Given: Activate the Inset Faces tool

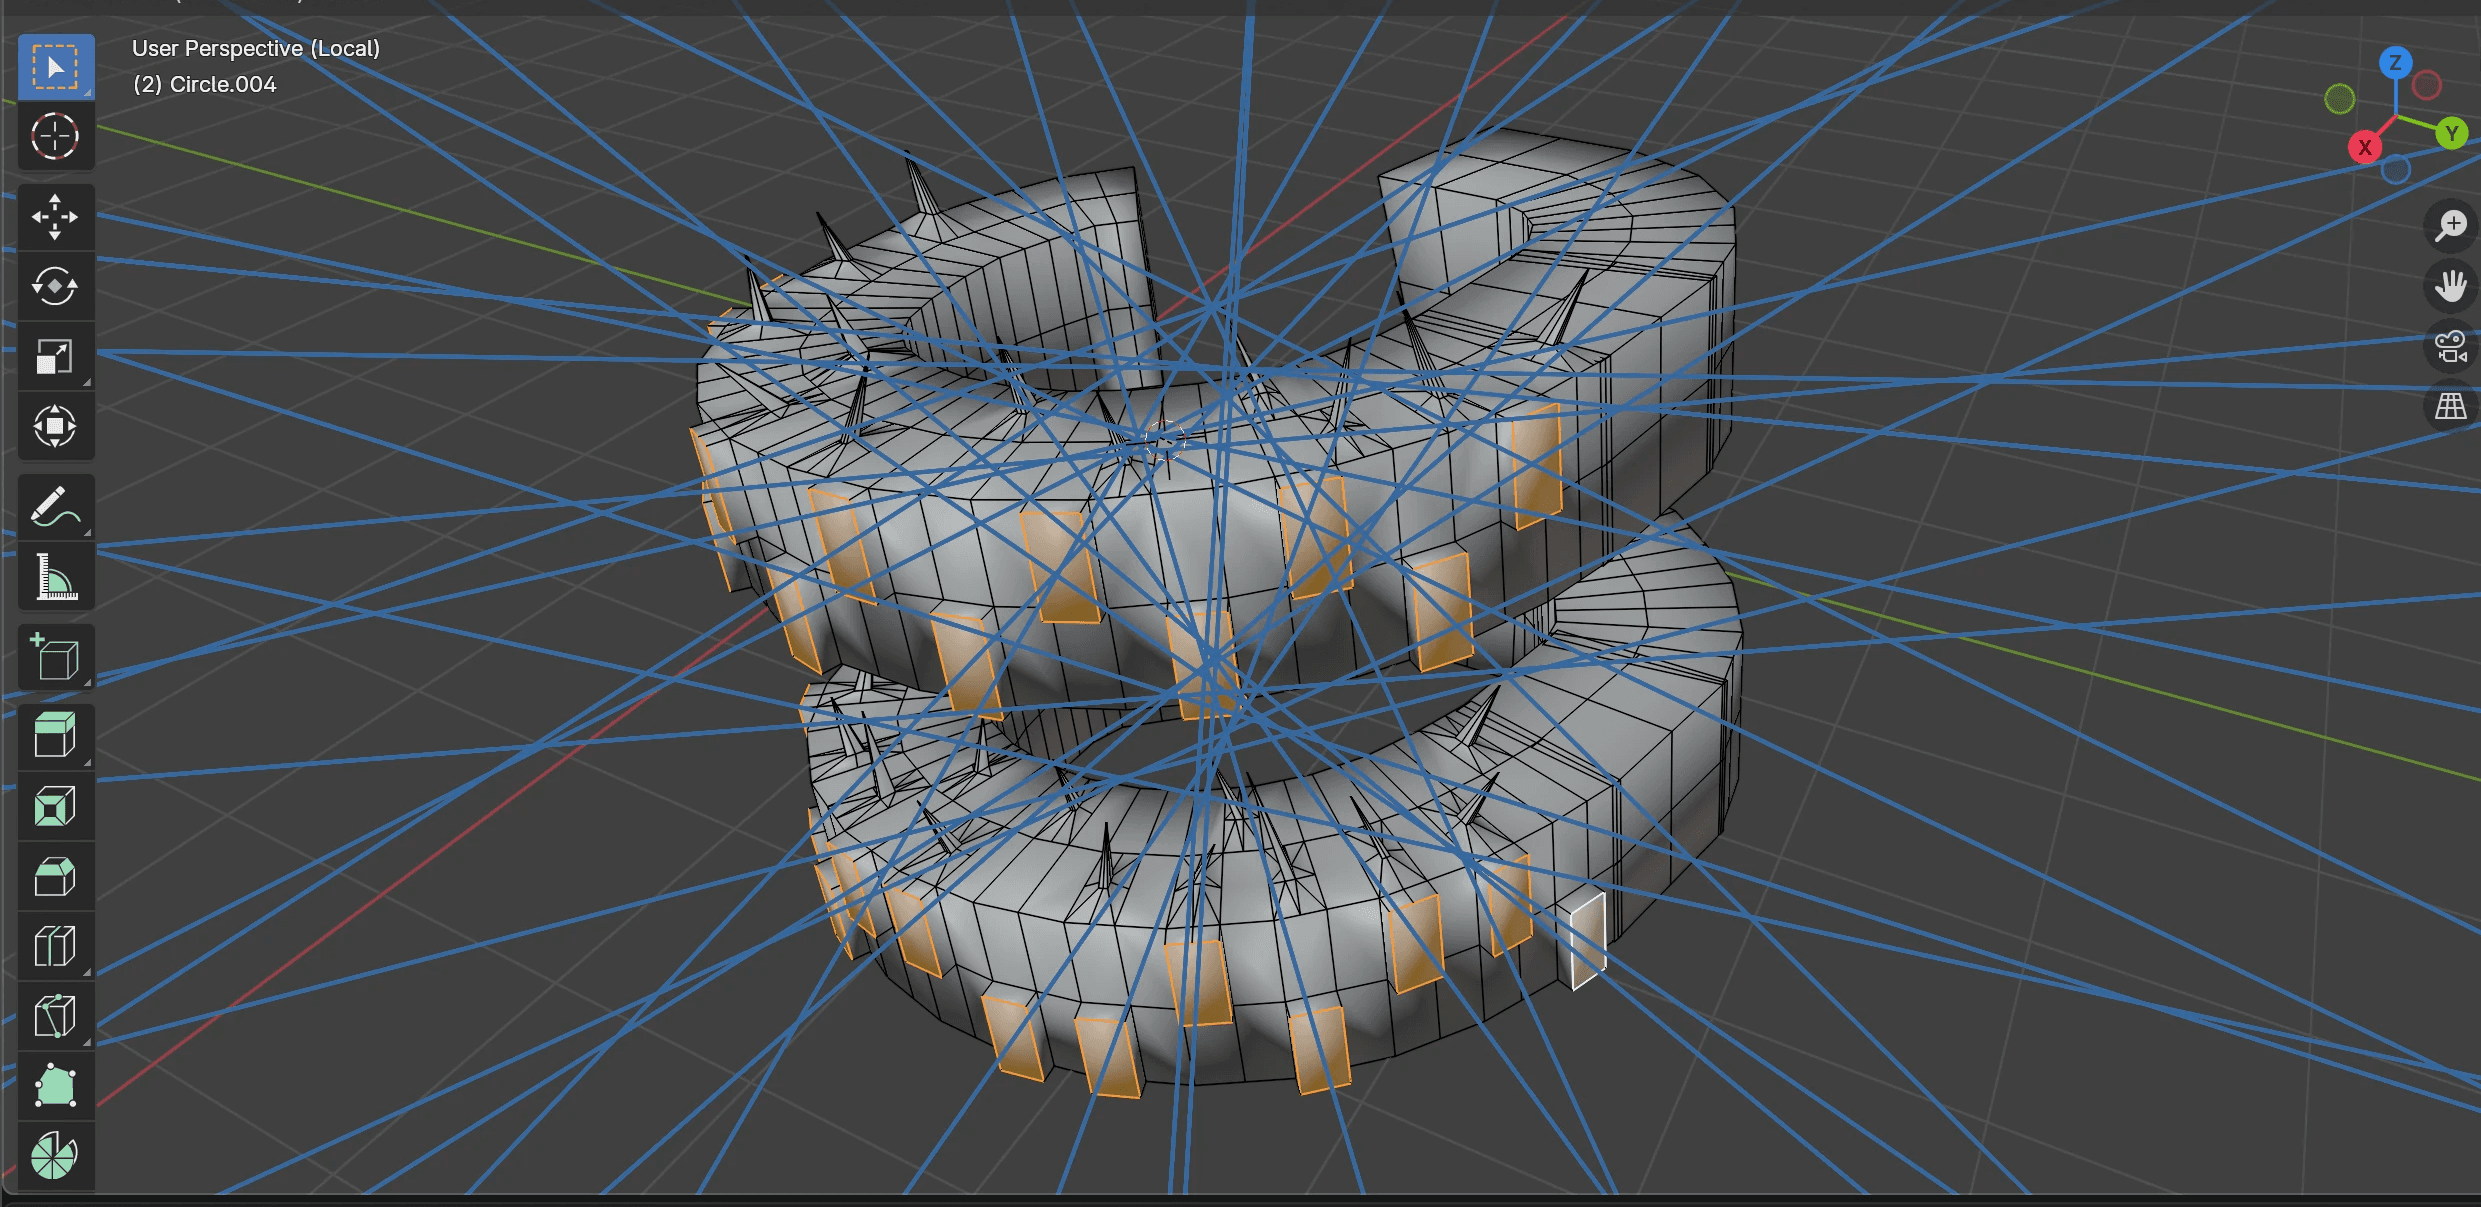Looking at the screenshot, I should pyautogui.click(x=55, y=807).
